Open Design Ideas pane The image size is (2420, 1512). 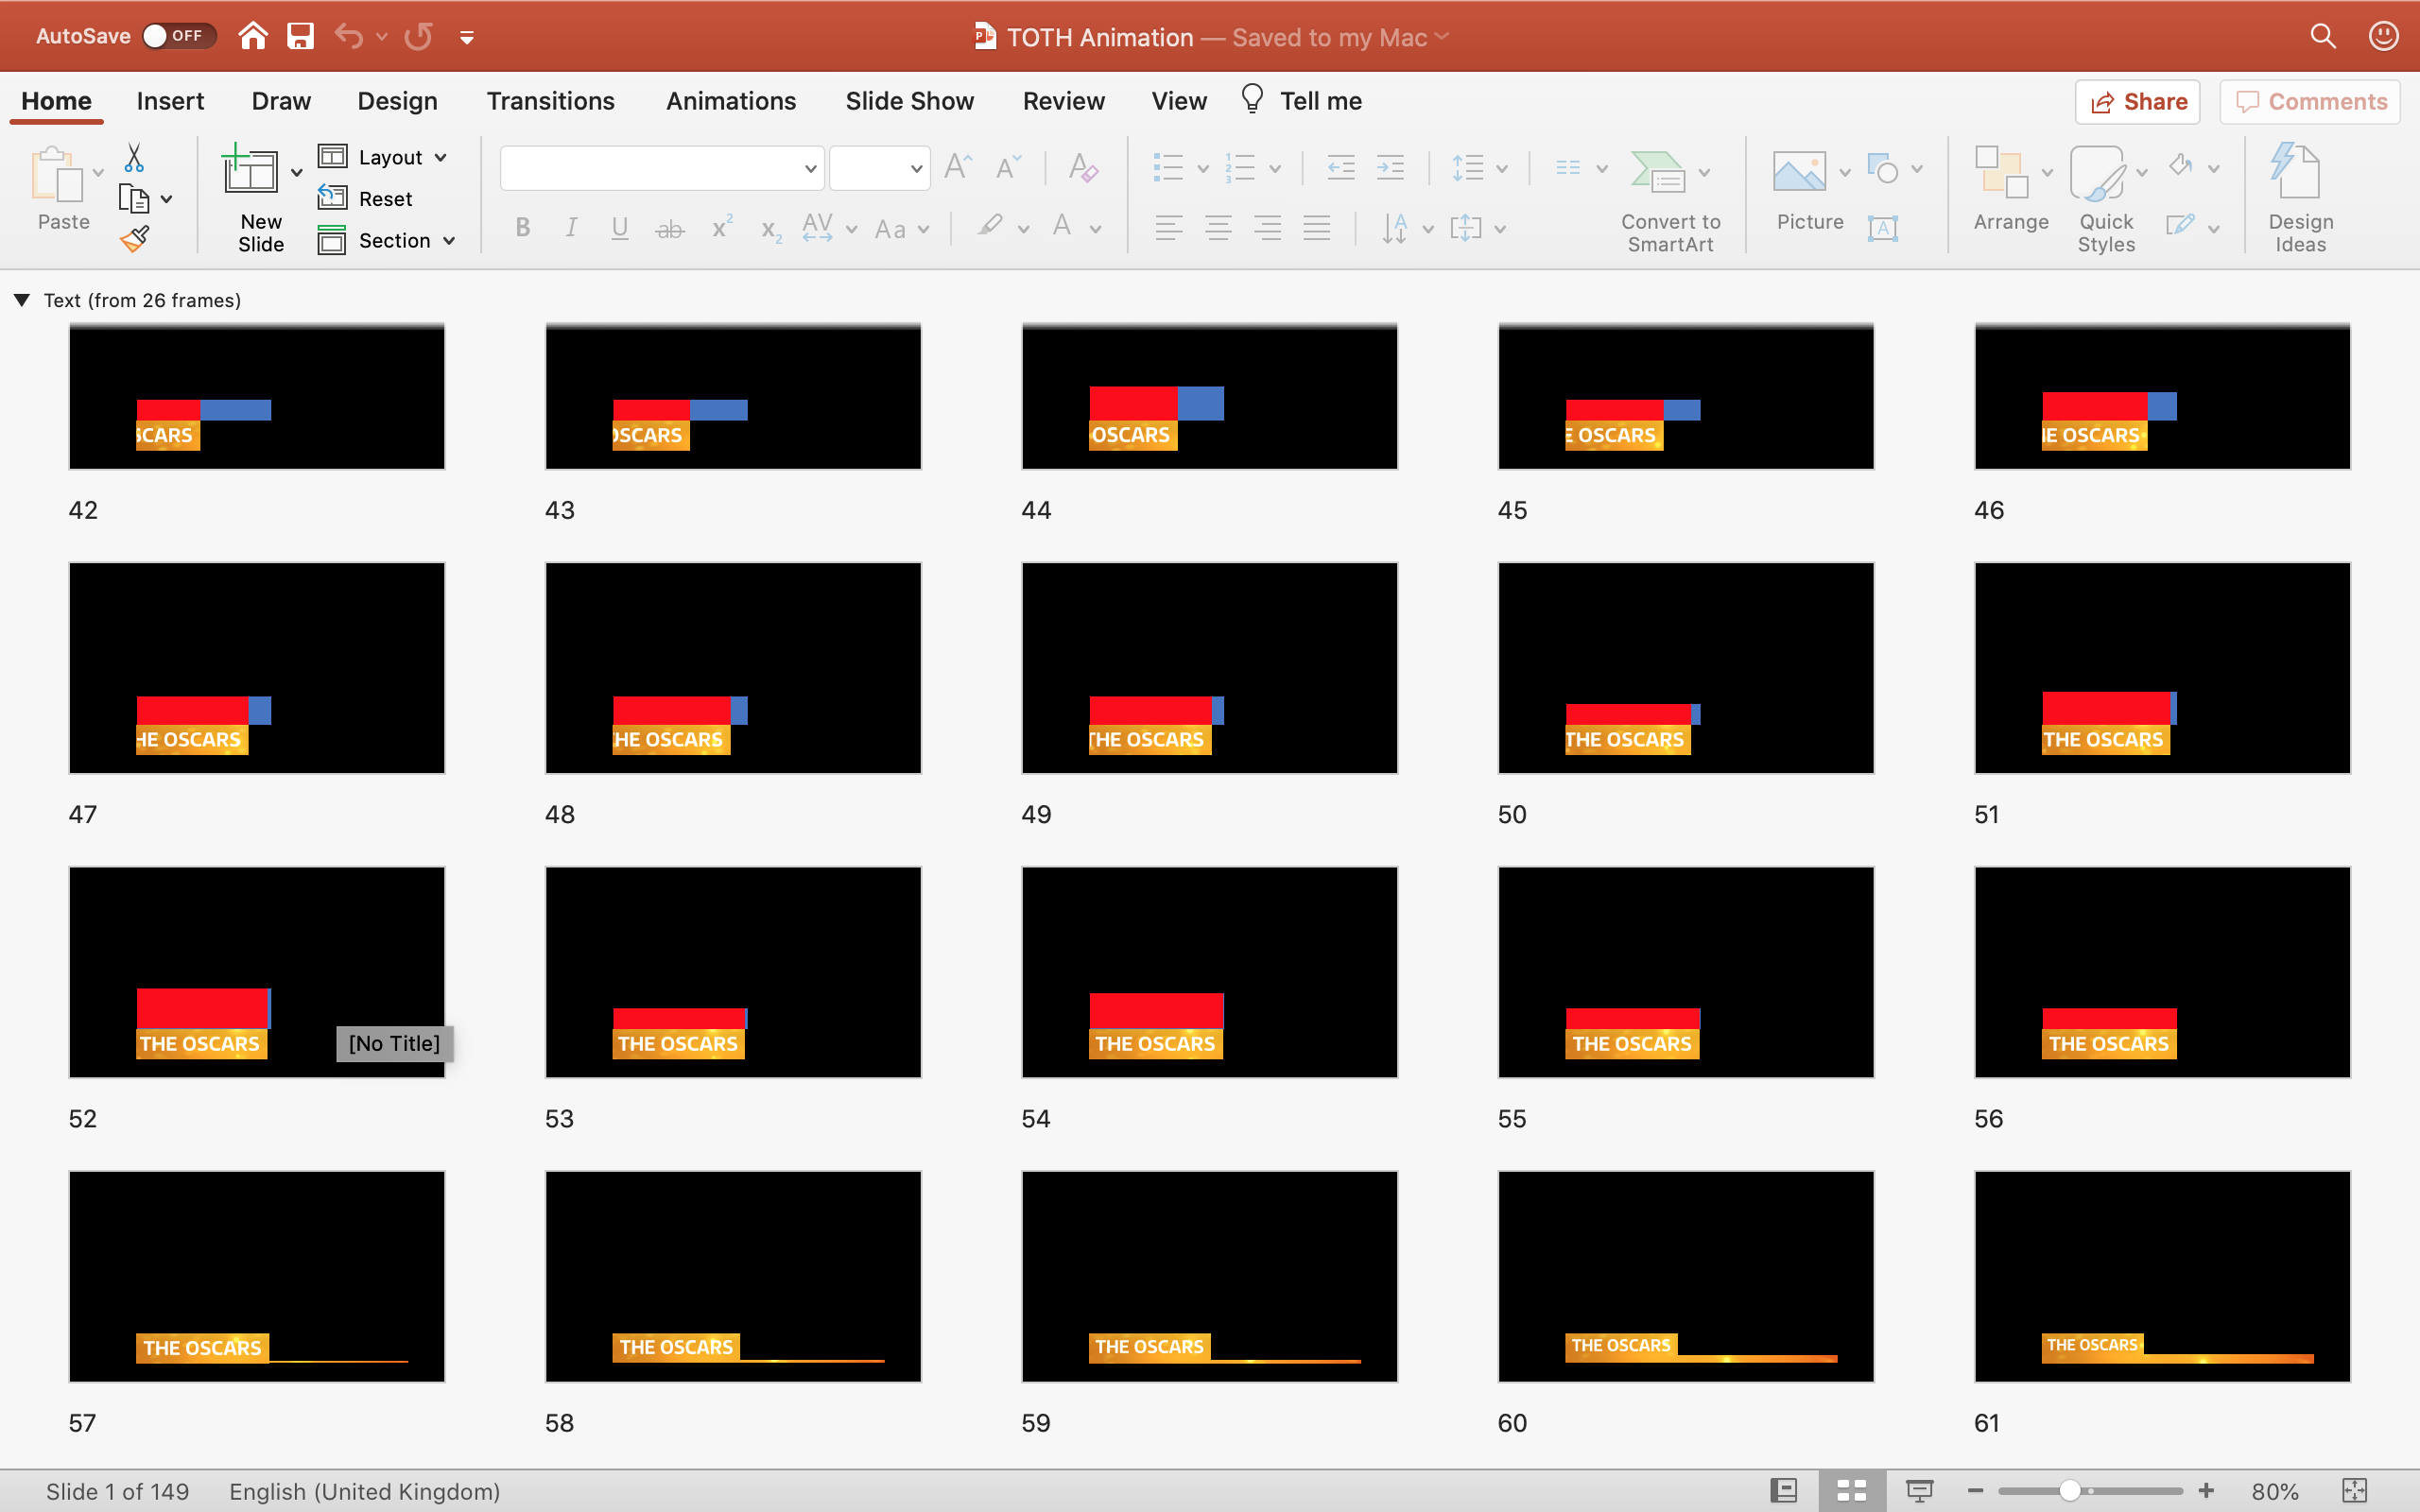point(2299,198)
